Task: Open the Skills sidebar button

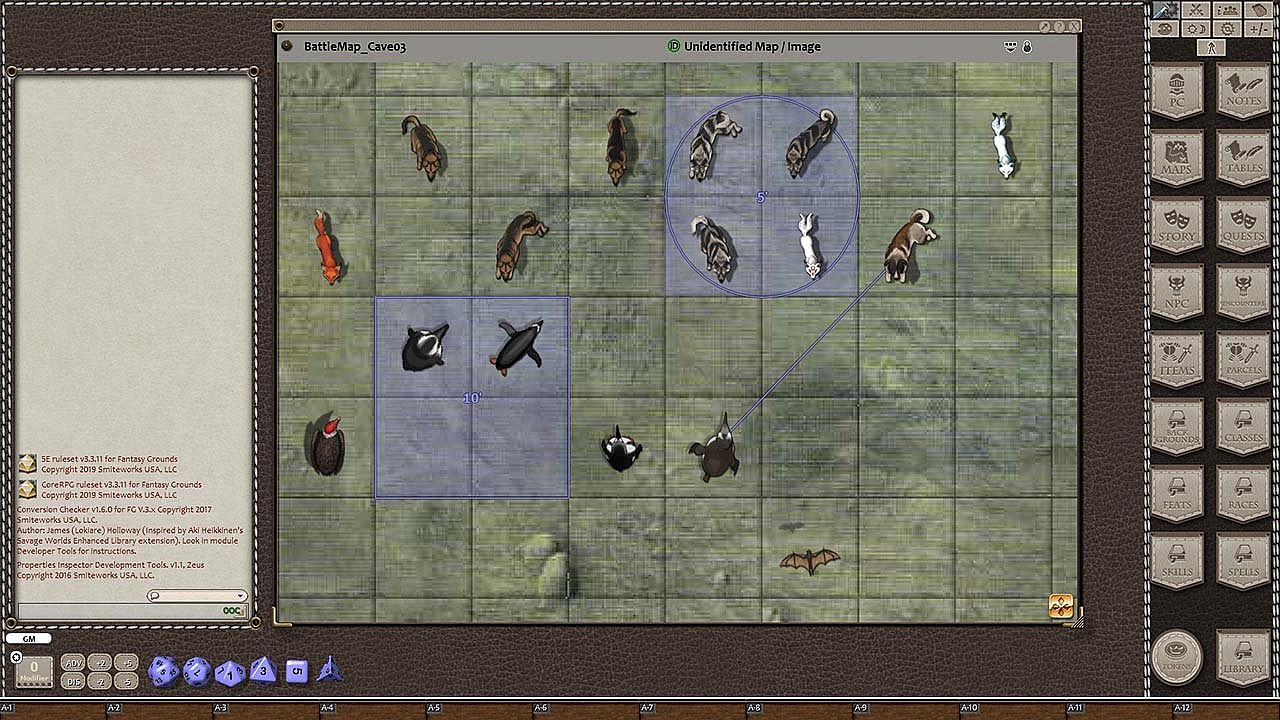Action: 1177,560
